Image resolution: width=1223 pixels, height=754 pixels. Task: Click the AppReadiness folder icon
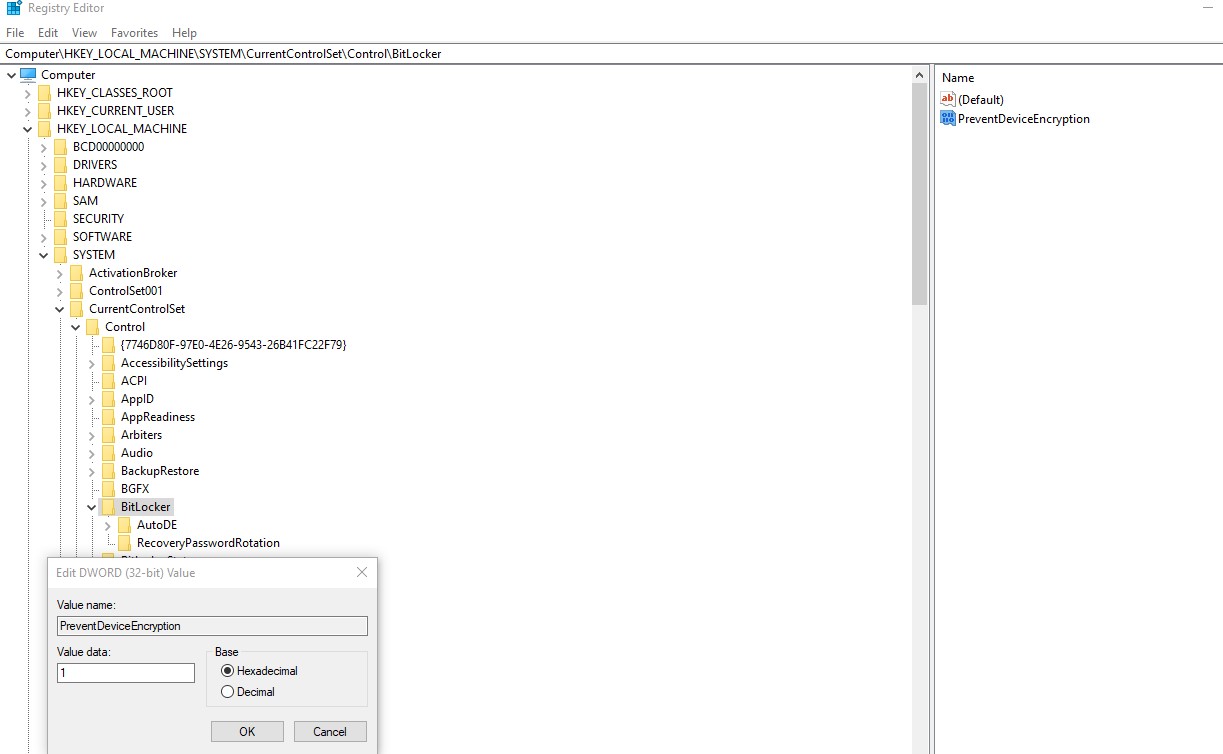point(108,417)
